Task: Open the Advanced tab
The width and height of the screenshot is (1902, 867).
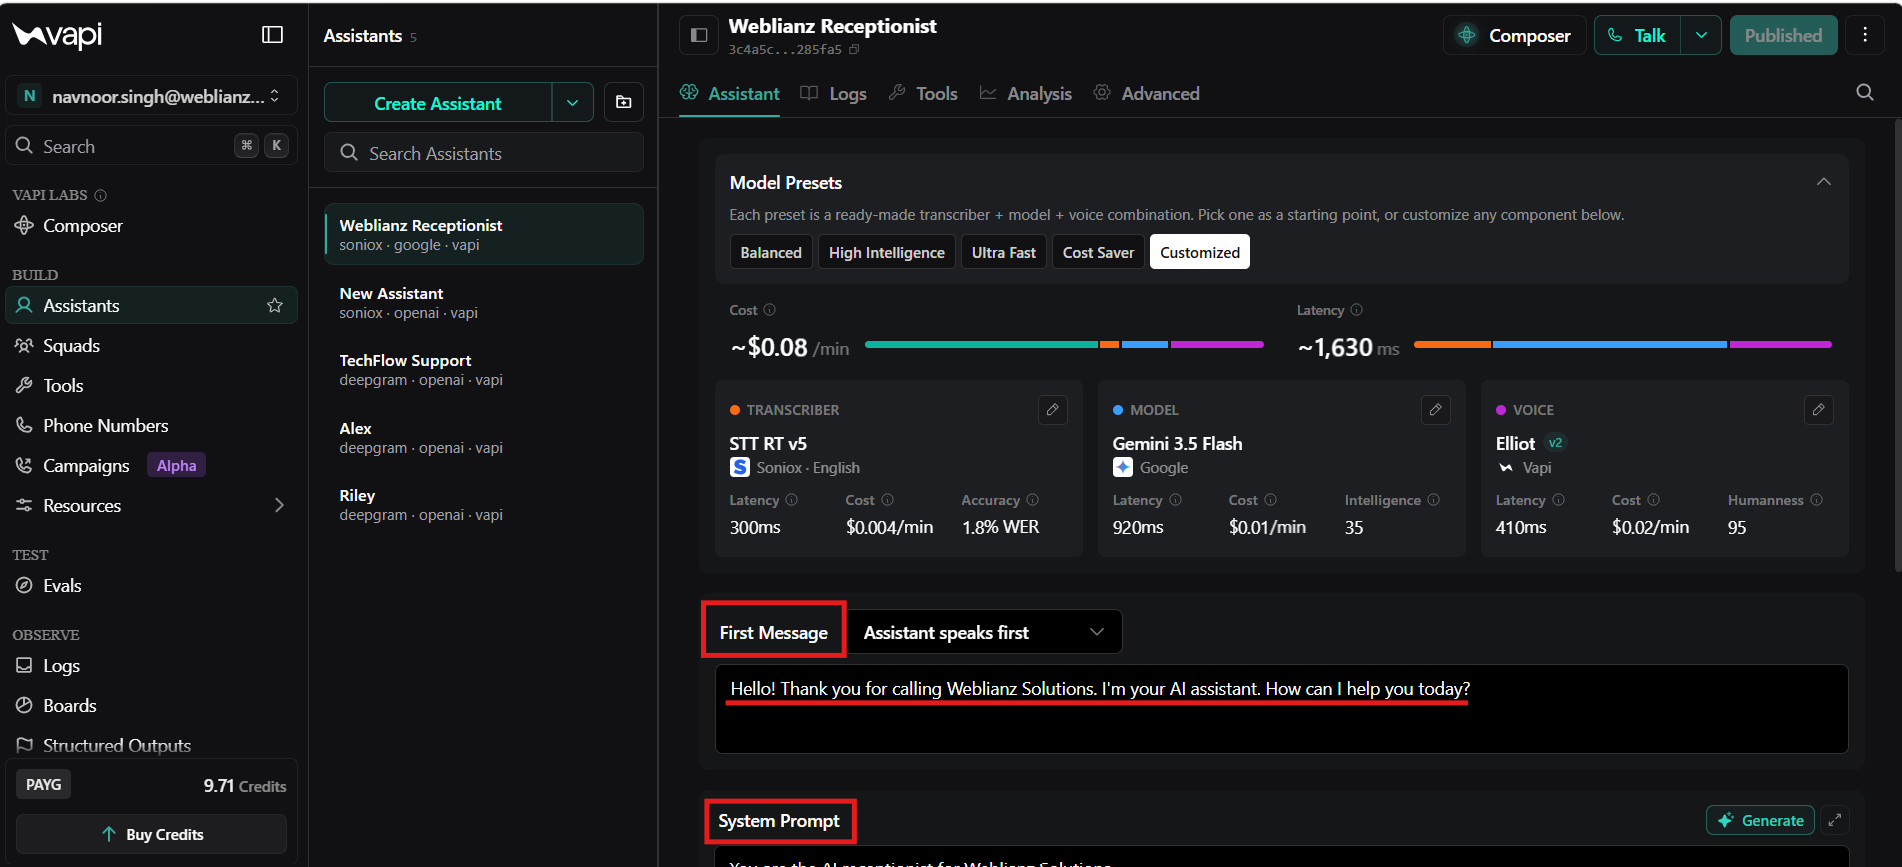Action: [1146, 93]
